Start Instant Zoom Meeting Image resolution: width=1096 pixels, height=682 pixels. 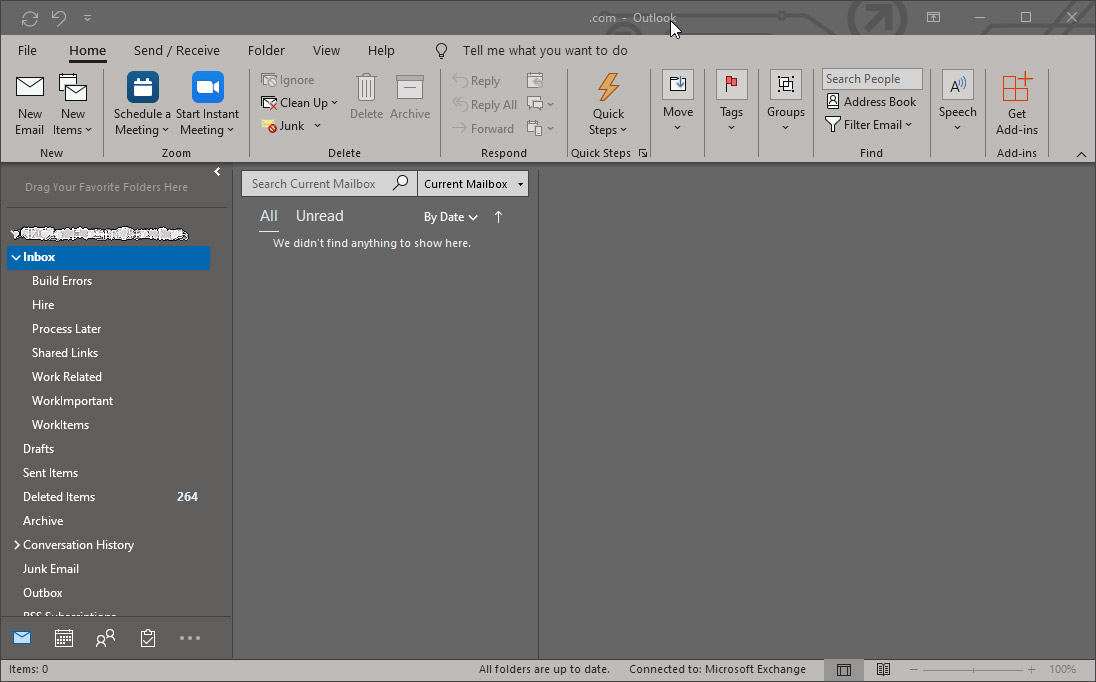click(x=207, y=105)
